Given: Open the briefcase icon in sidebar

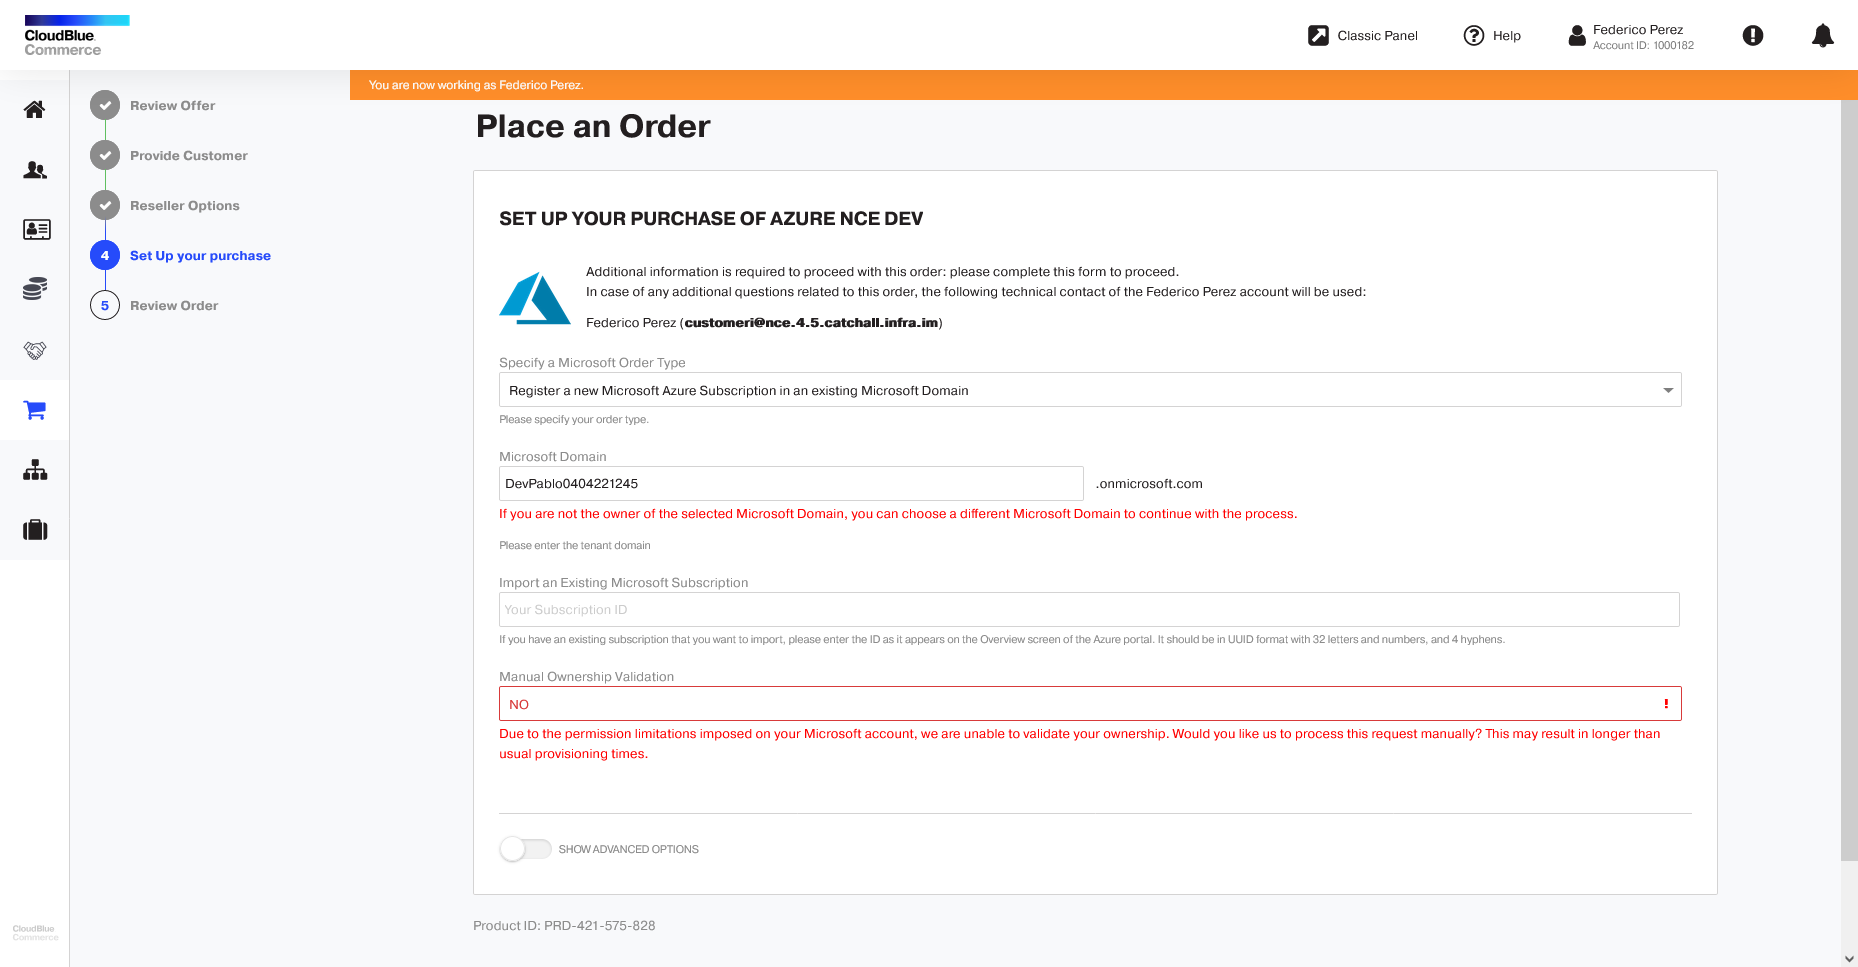Looking at the screenshot, I should pos(35,530).
